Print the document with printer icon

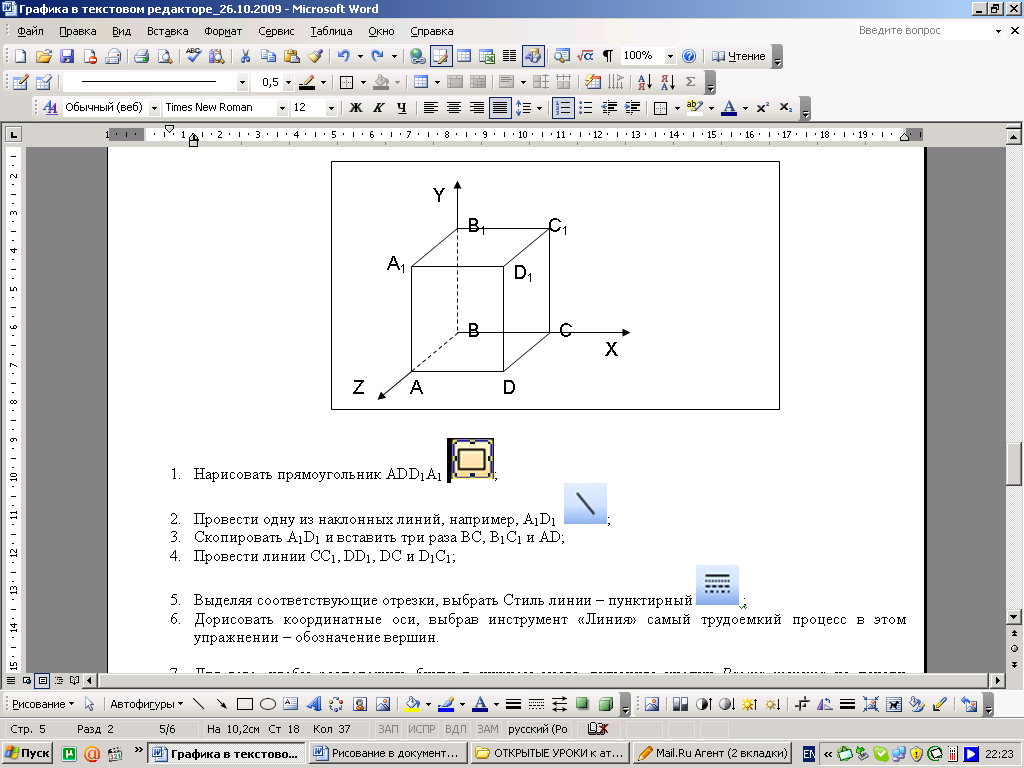(141, 56)
